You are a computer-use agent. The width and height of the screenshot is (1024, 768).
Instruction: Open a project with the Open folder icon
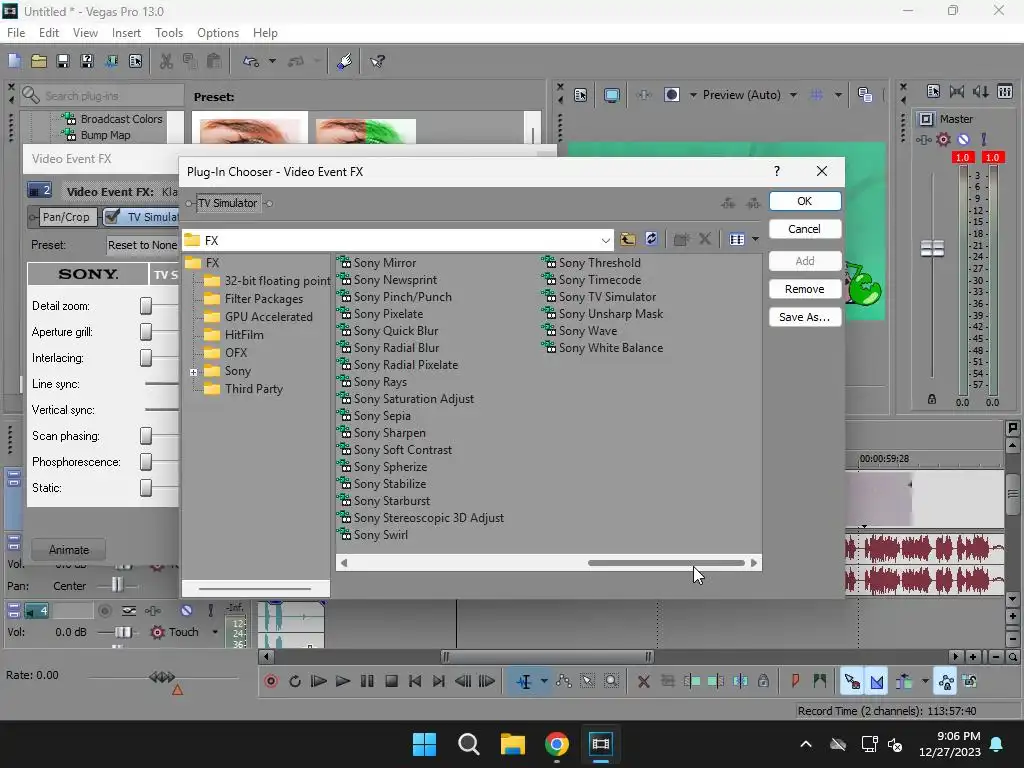pos(39,61)
